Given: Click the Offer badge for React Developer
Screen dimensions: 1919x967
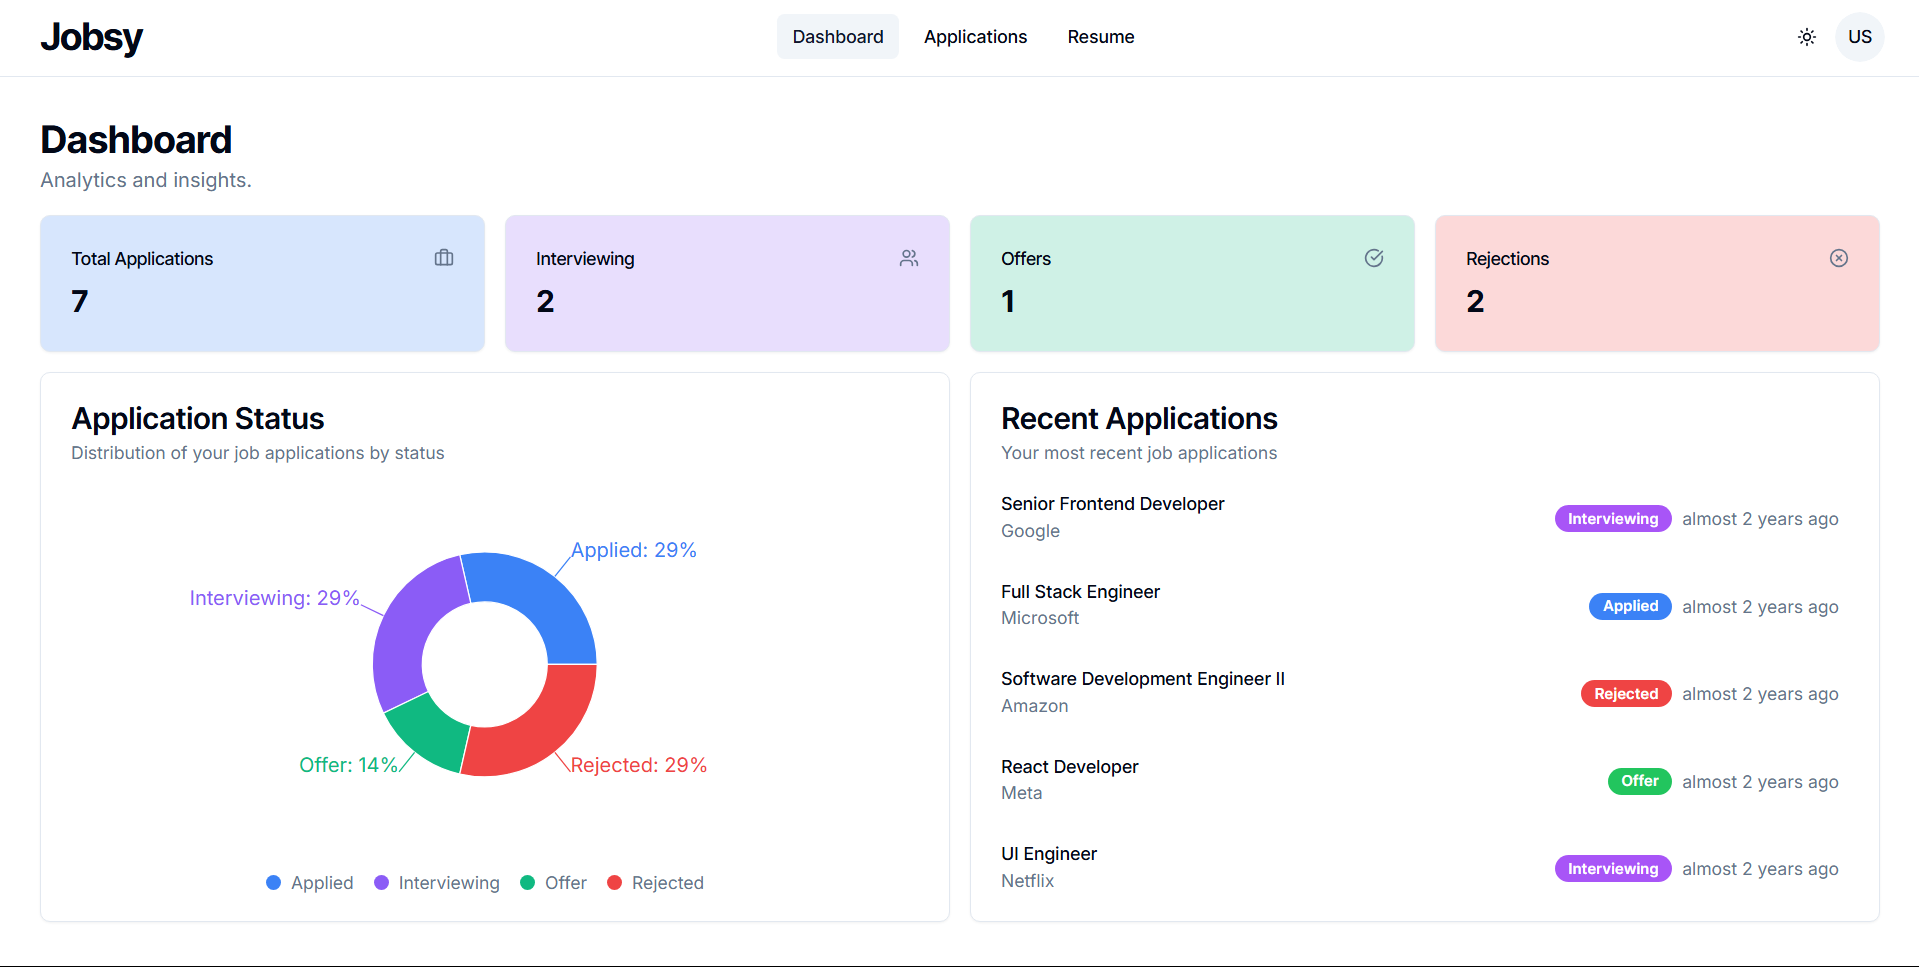Looking at the screenshot, I should click(x=1638, y=781).
